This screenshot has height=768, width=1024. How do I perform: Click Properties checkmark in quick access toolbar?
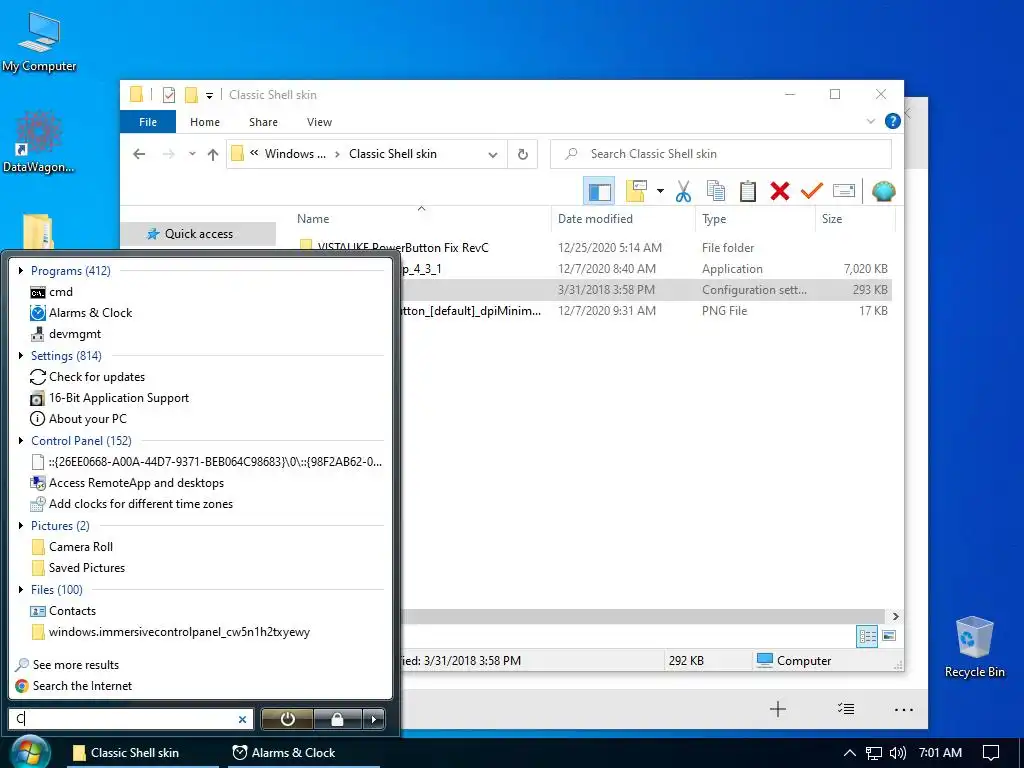click(x=168, y=95)
